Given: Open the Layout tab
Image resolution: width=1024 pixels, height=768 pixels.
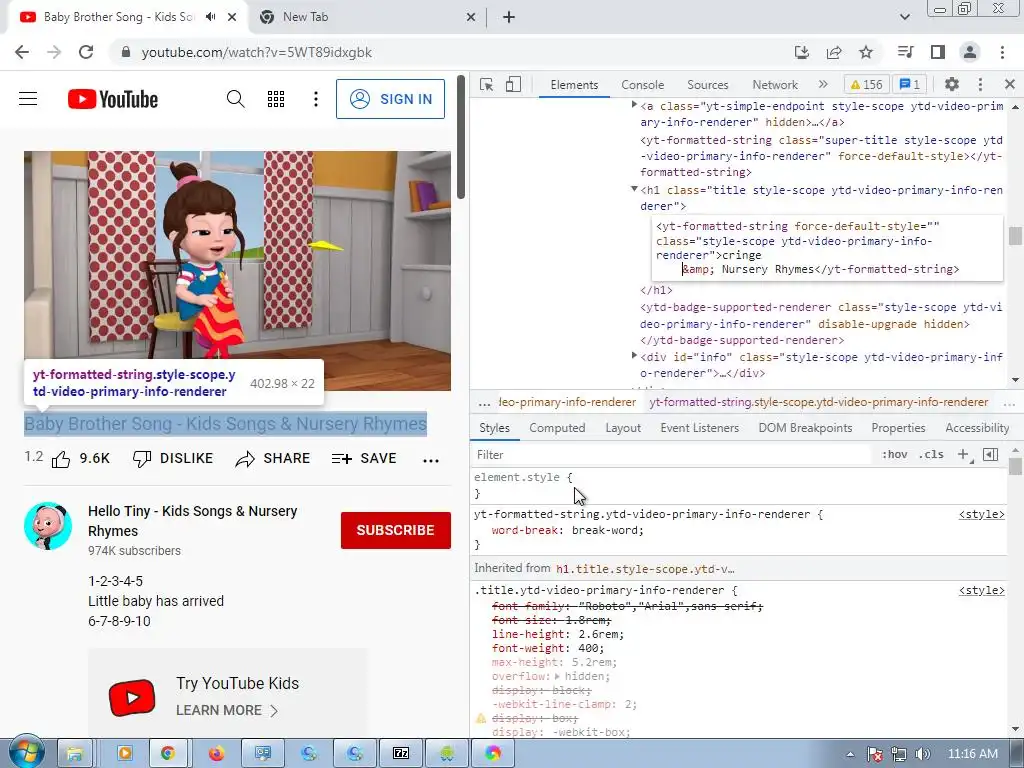Looking at the screenshot, I should coord(623,428).
